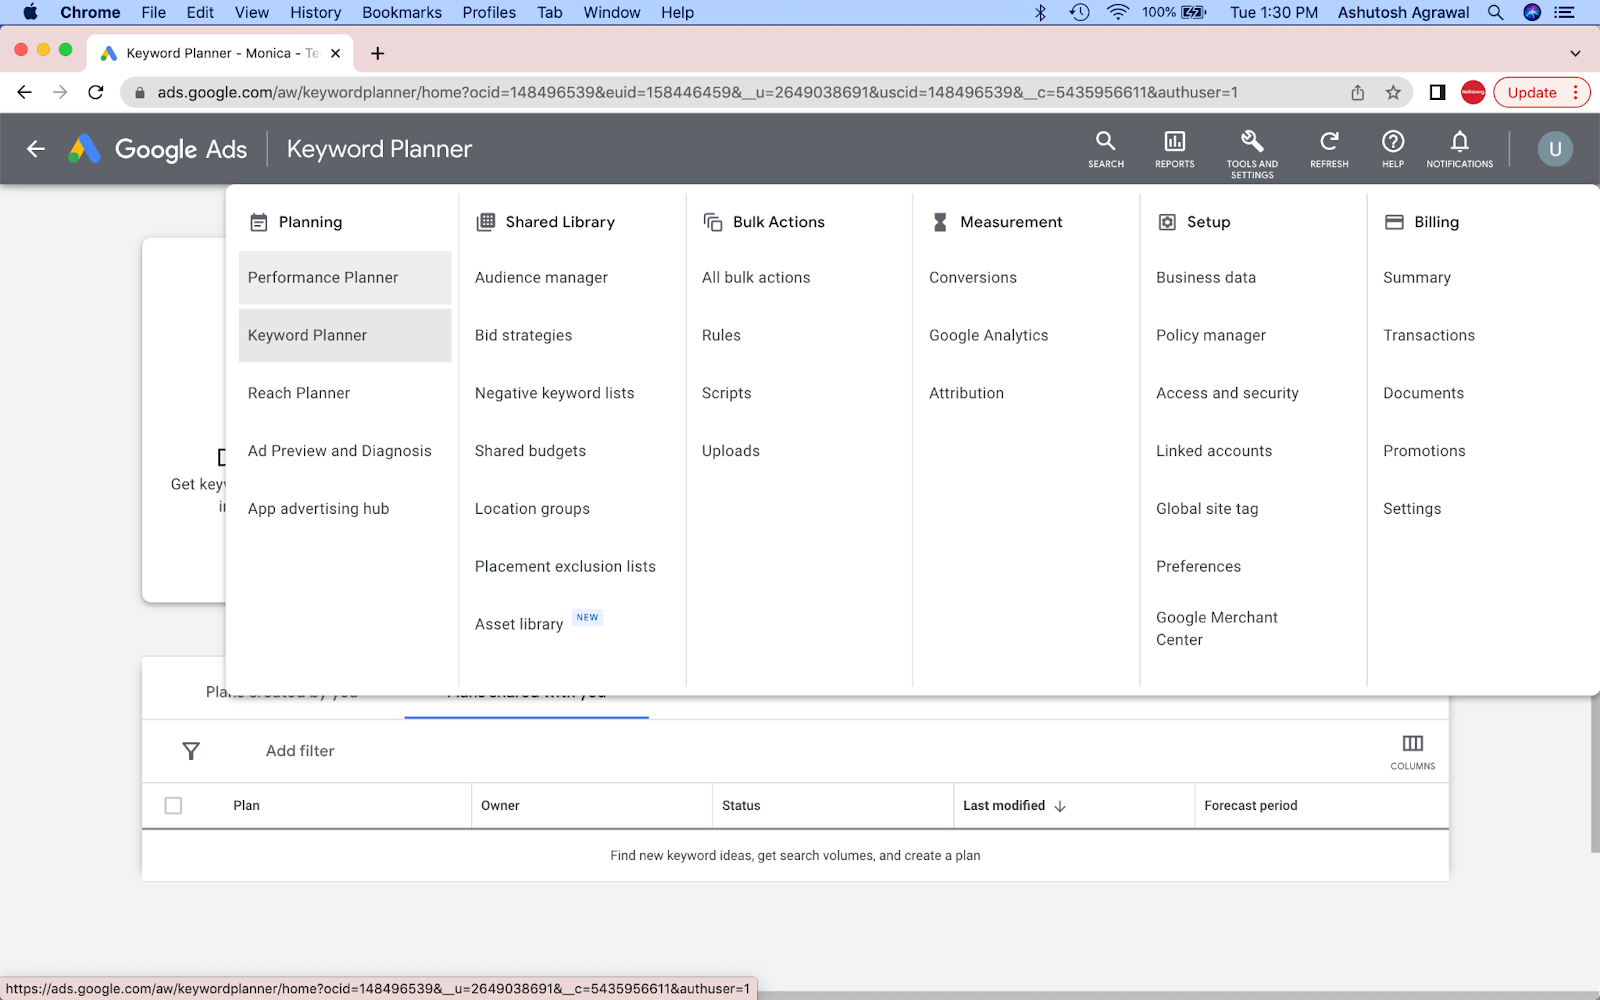This screenshot has height=1000, width=1600.
Task: Open All bulk actions
Action: click(x=756, y=278)
